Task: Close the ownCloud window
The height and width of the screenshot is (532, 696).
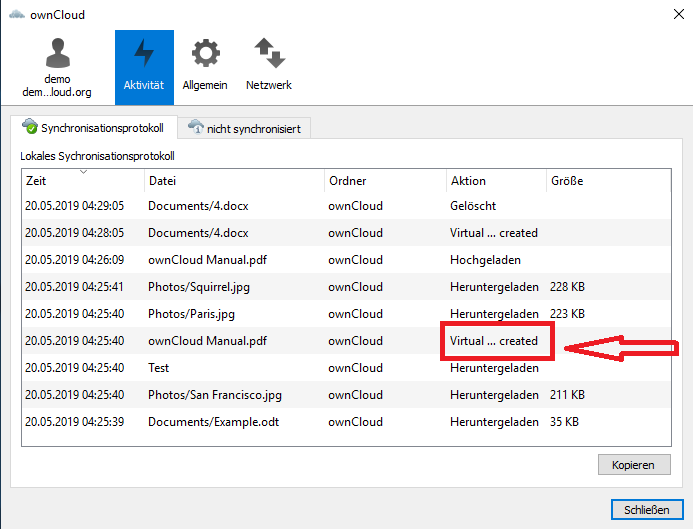Action: pyautogui.click(x=679, y=14)
